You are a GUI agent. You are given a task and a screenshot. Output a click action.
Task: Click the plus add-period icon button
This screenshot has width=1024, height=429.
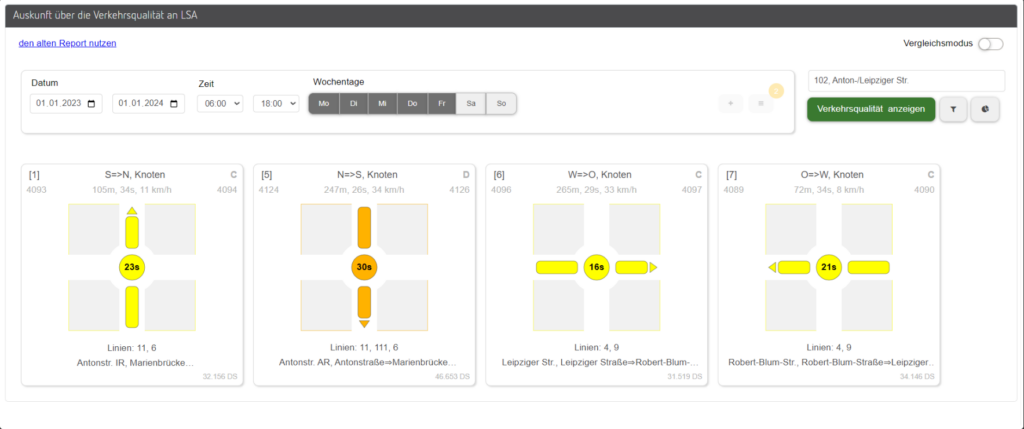730,103
